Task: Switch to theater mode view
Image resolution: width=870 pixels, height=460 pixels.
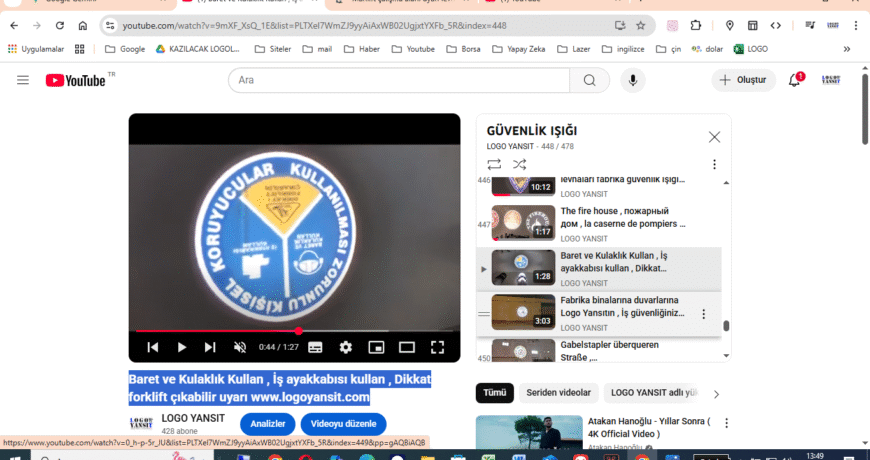Action: [x=407, y=347]
